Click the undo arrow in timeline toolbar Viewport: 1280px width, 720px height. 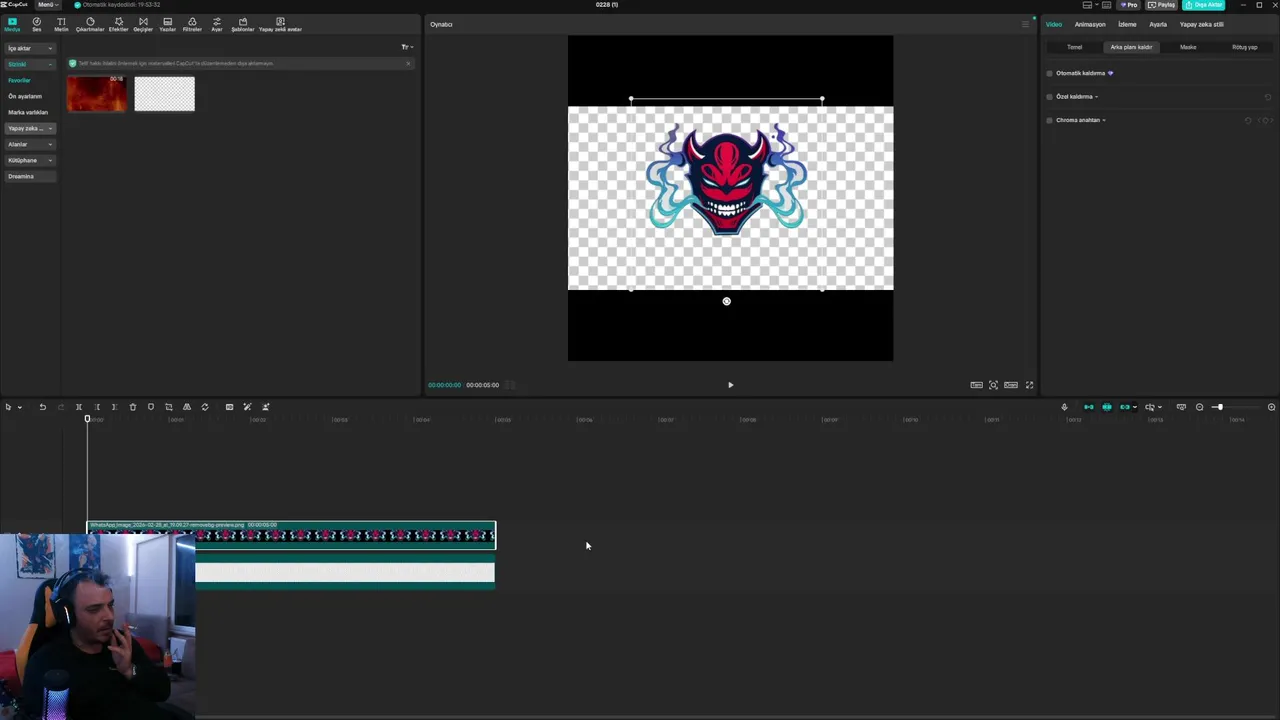42,407
